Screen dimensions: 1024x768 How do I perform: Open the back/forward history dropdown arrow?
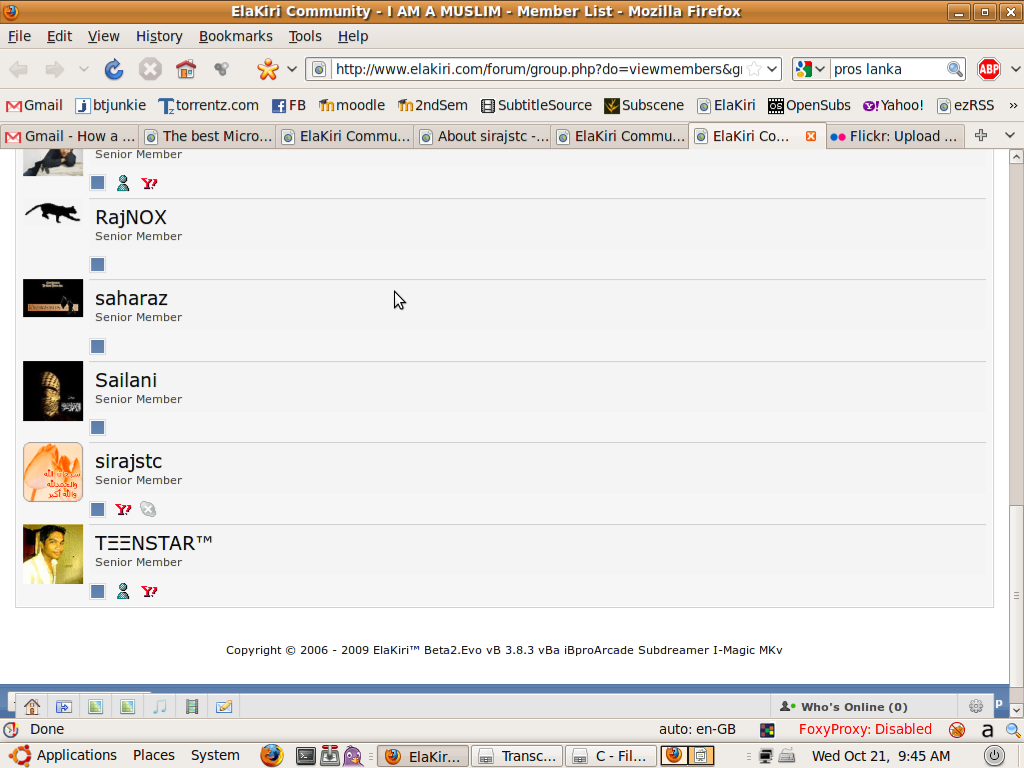click(x=83, y=69)
